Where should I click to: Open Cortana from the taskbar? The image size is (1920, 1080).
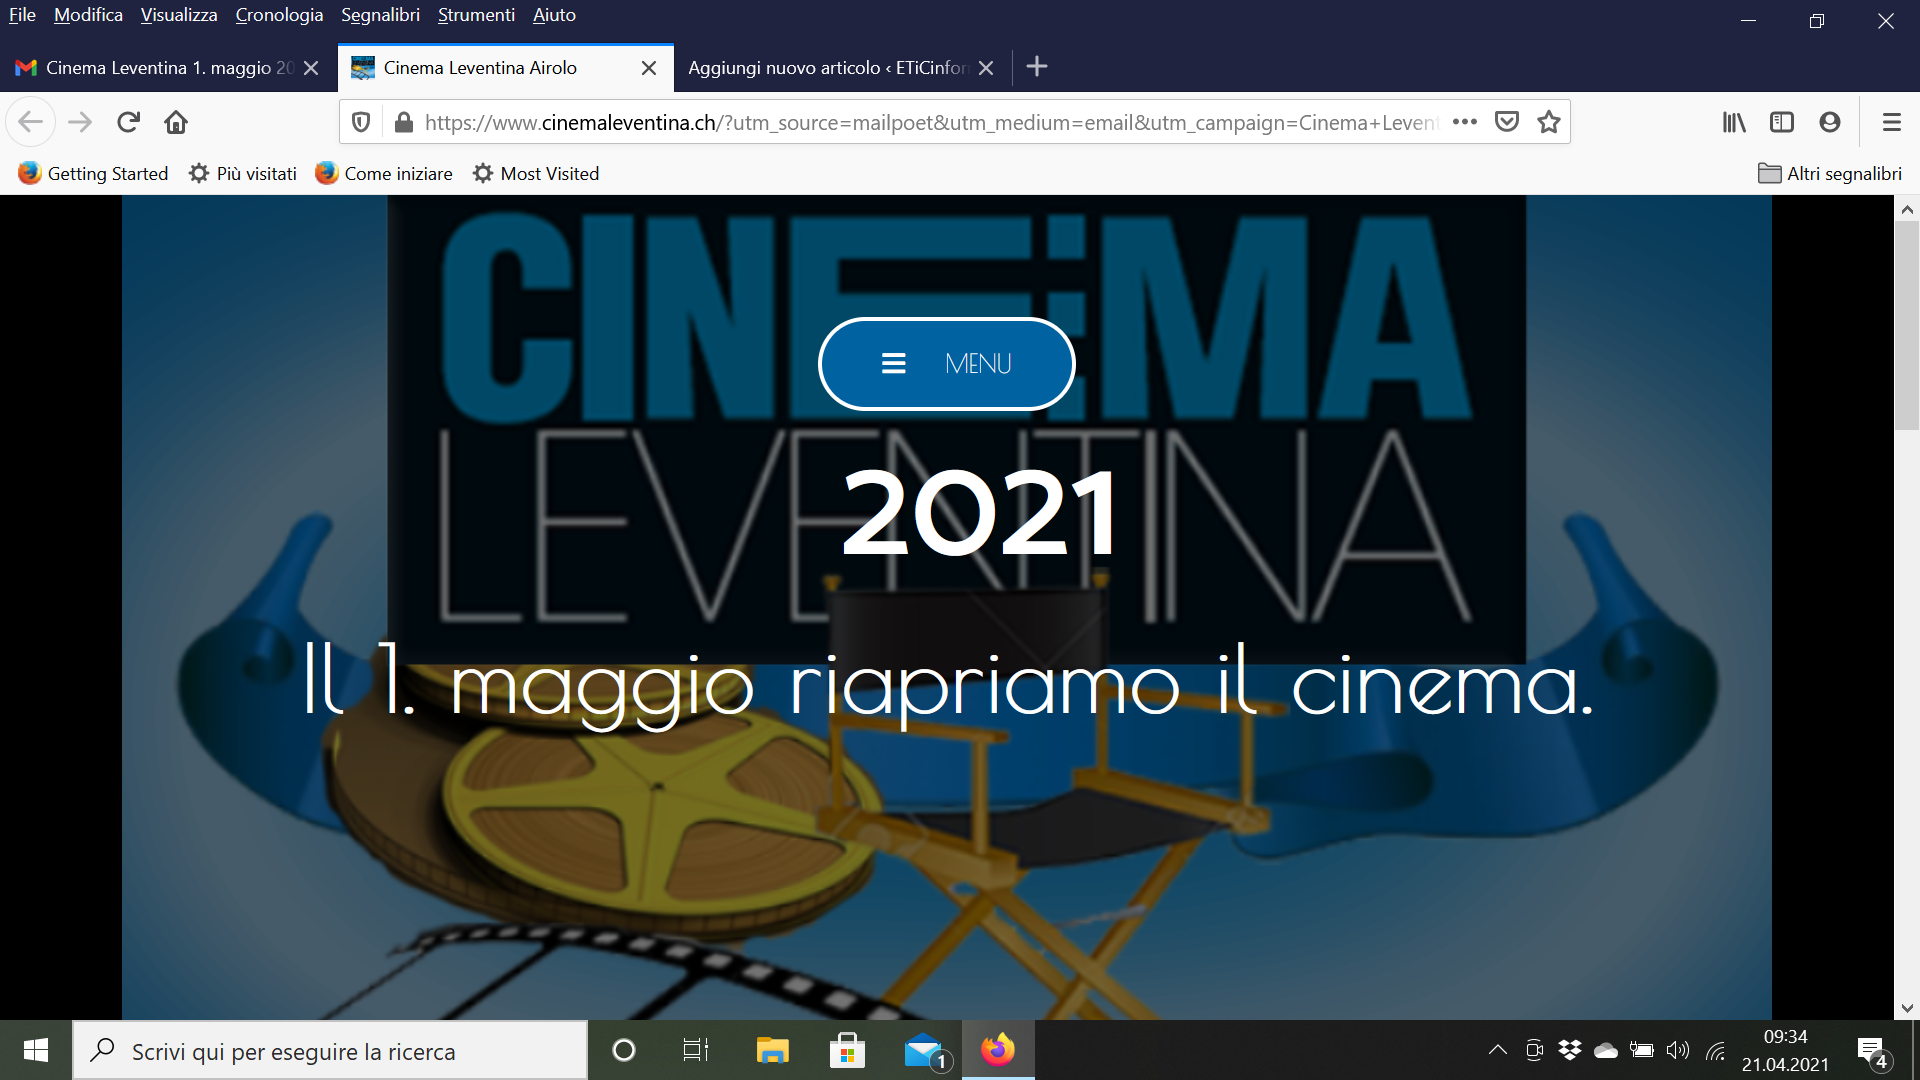pyautogui.click(x=624, y=1050)
